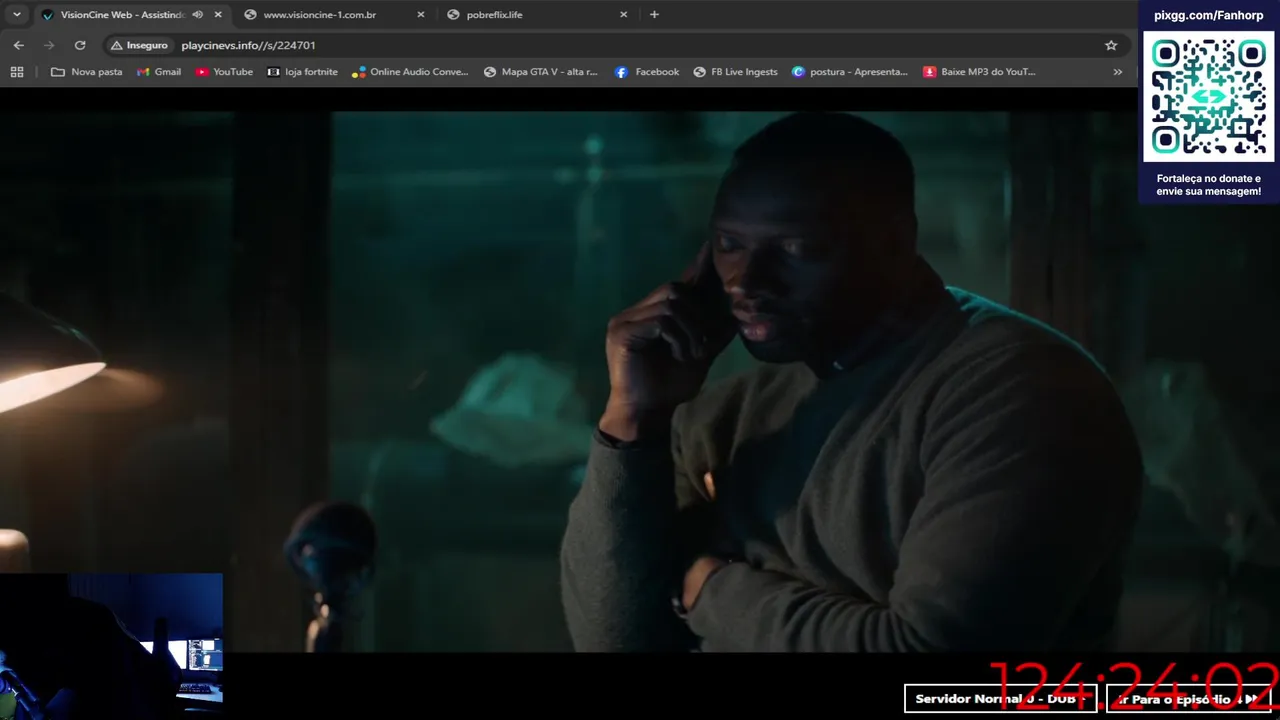Reload the current page
This screenshot has height=720, width=1280.
[x=80, y=45]
